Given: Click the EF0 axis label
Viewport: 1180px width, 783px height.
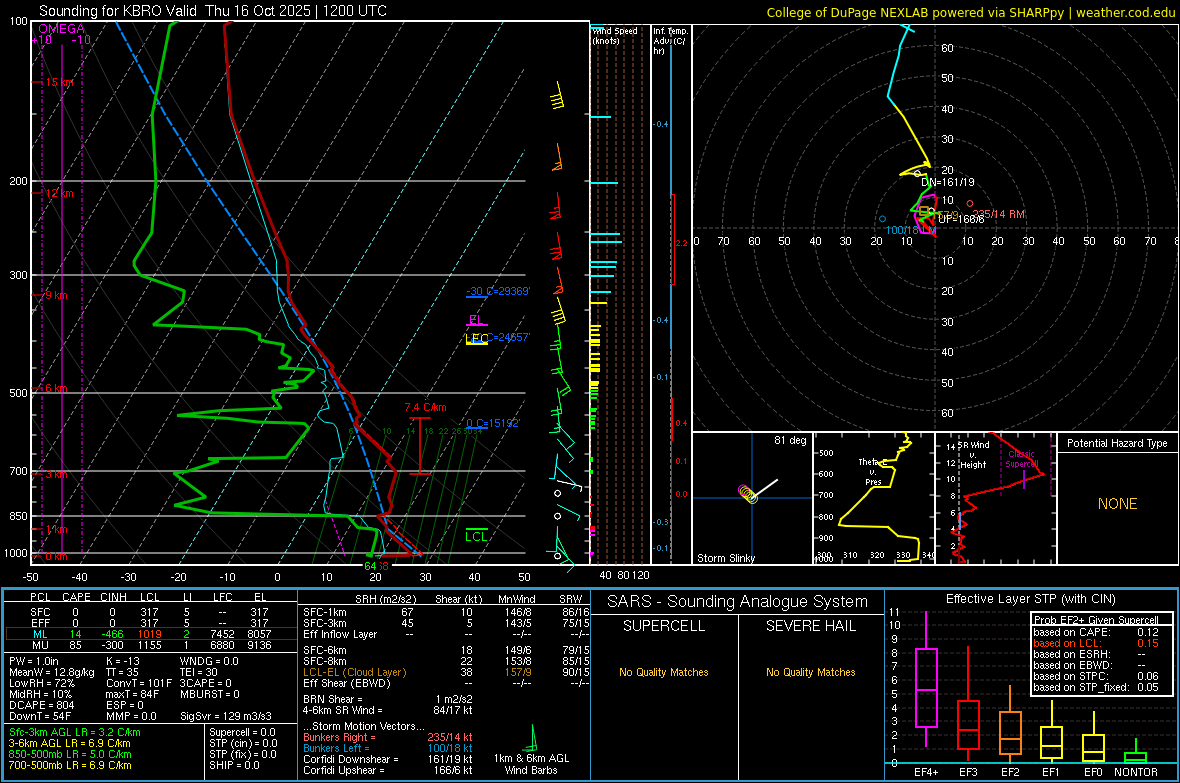Looking at the screenshot, I should pyautogui.click(x=1093, y=772).
